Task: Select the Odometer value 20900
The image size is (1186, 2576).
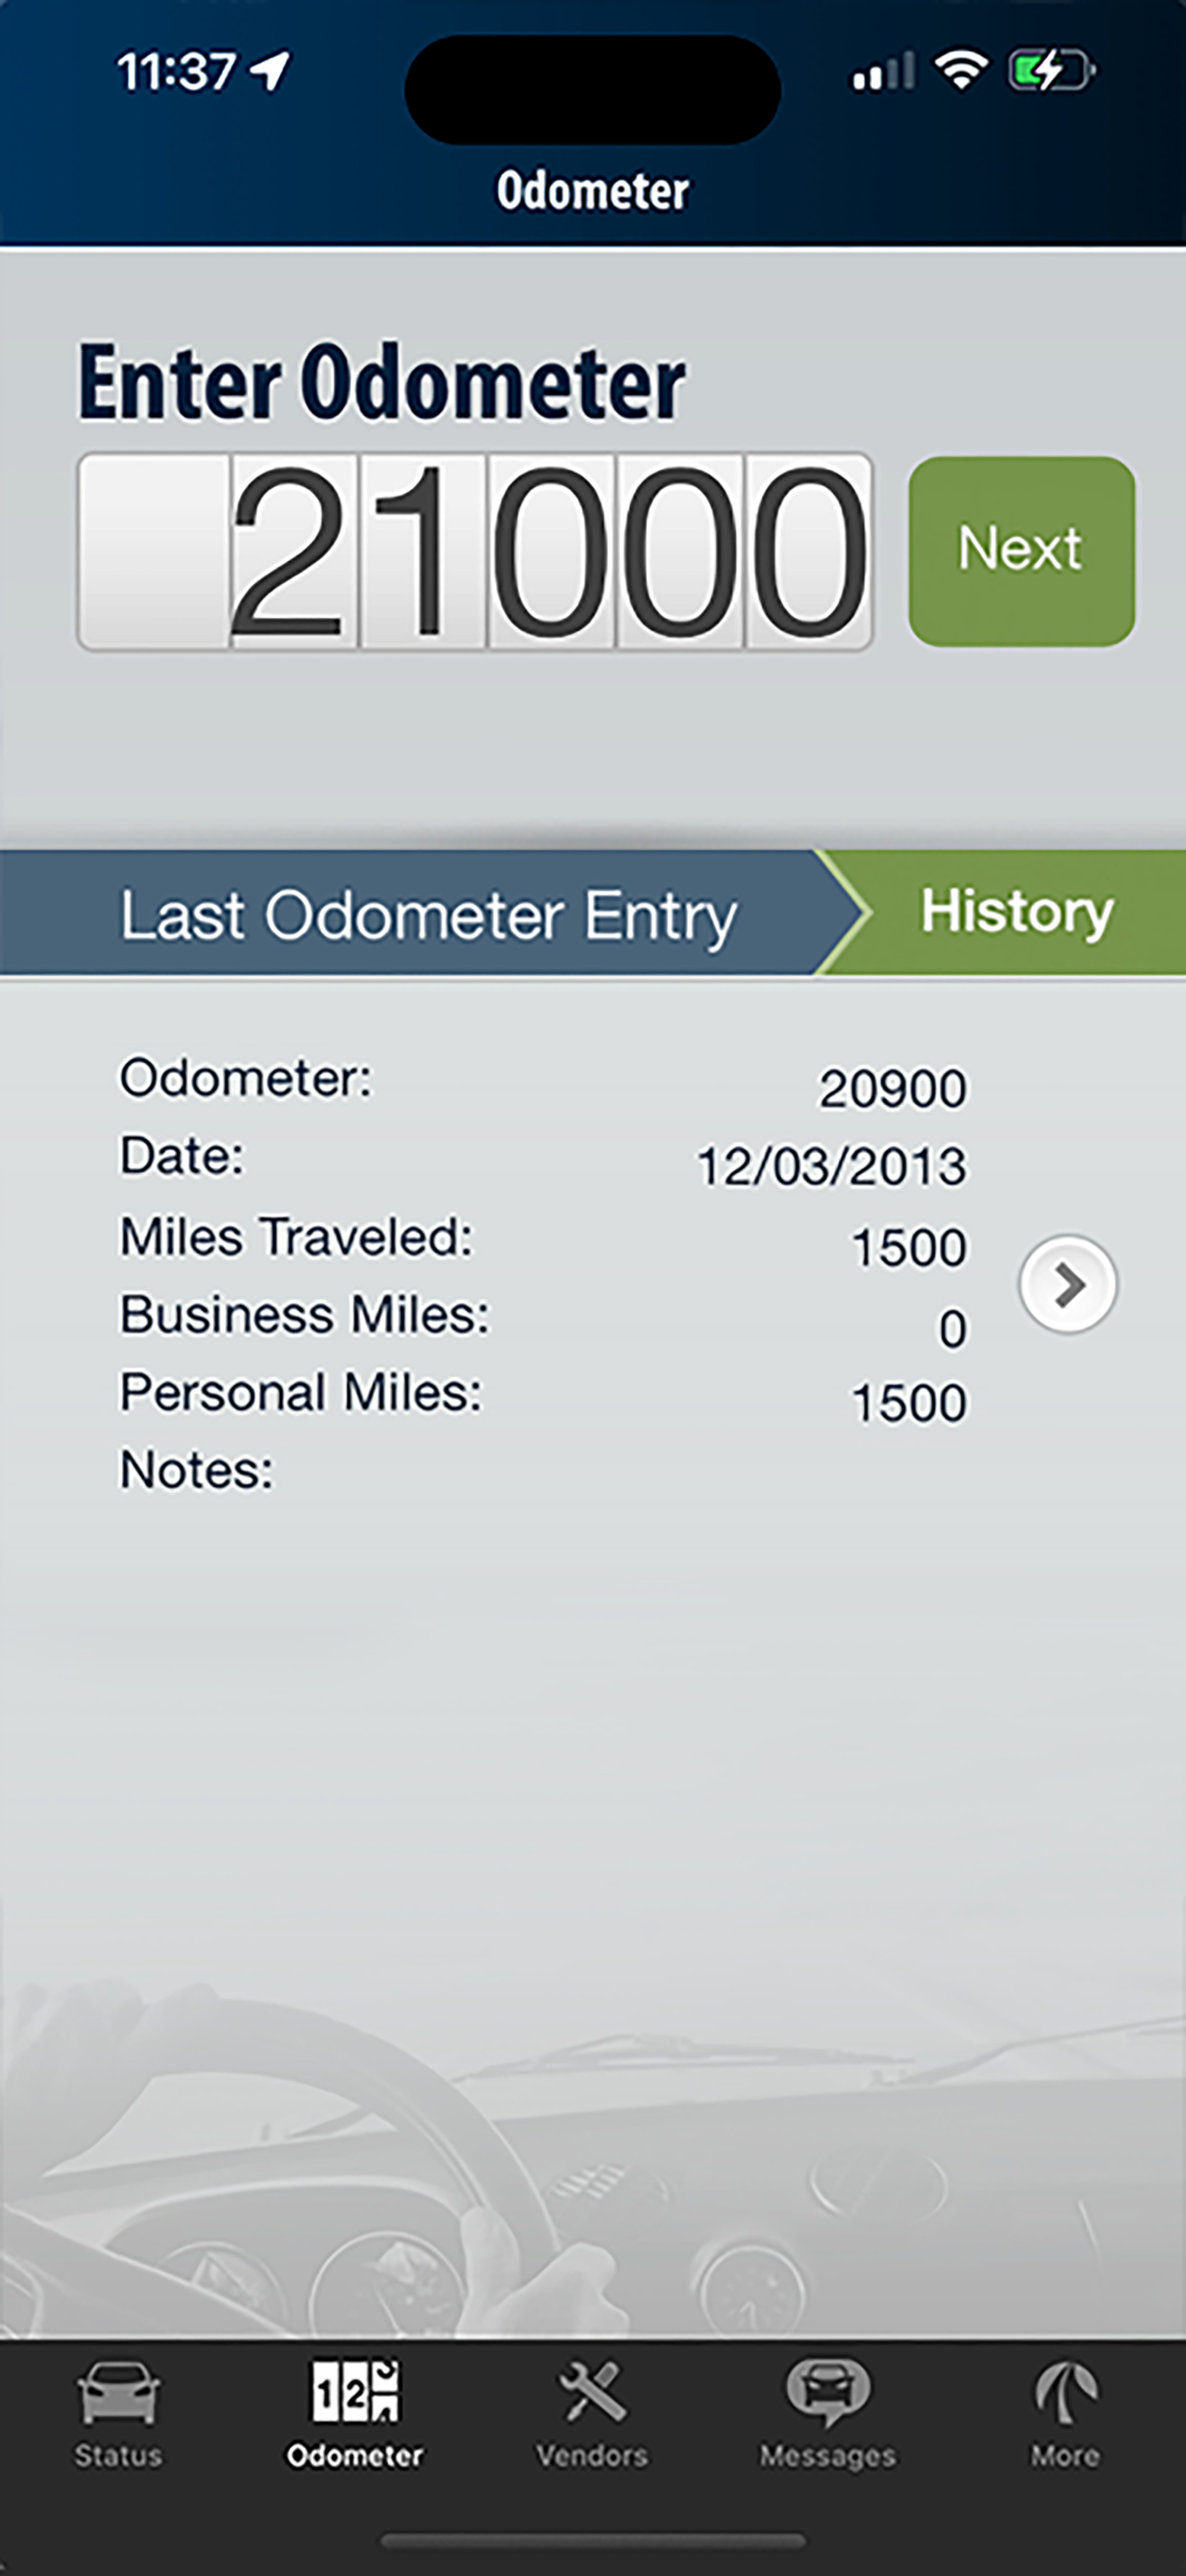Action: pos(893,1088)
